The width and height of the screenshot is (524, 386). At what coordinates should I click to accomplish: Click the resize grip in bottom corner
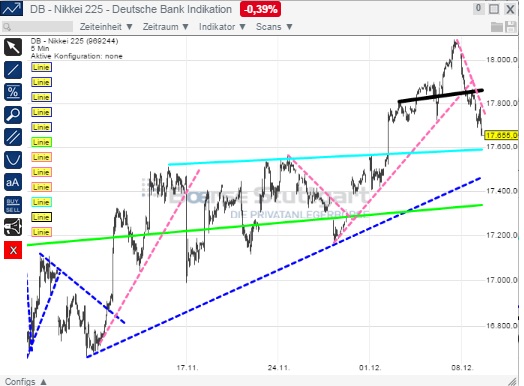tap(512, 381)
